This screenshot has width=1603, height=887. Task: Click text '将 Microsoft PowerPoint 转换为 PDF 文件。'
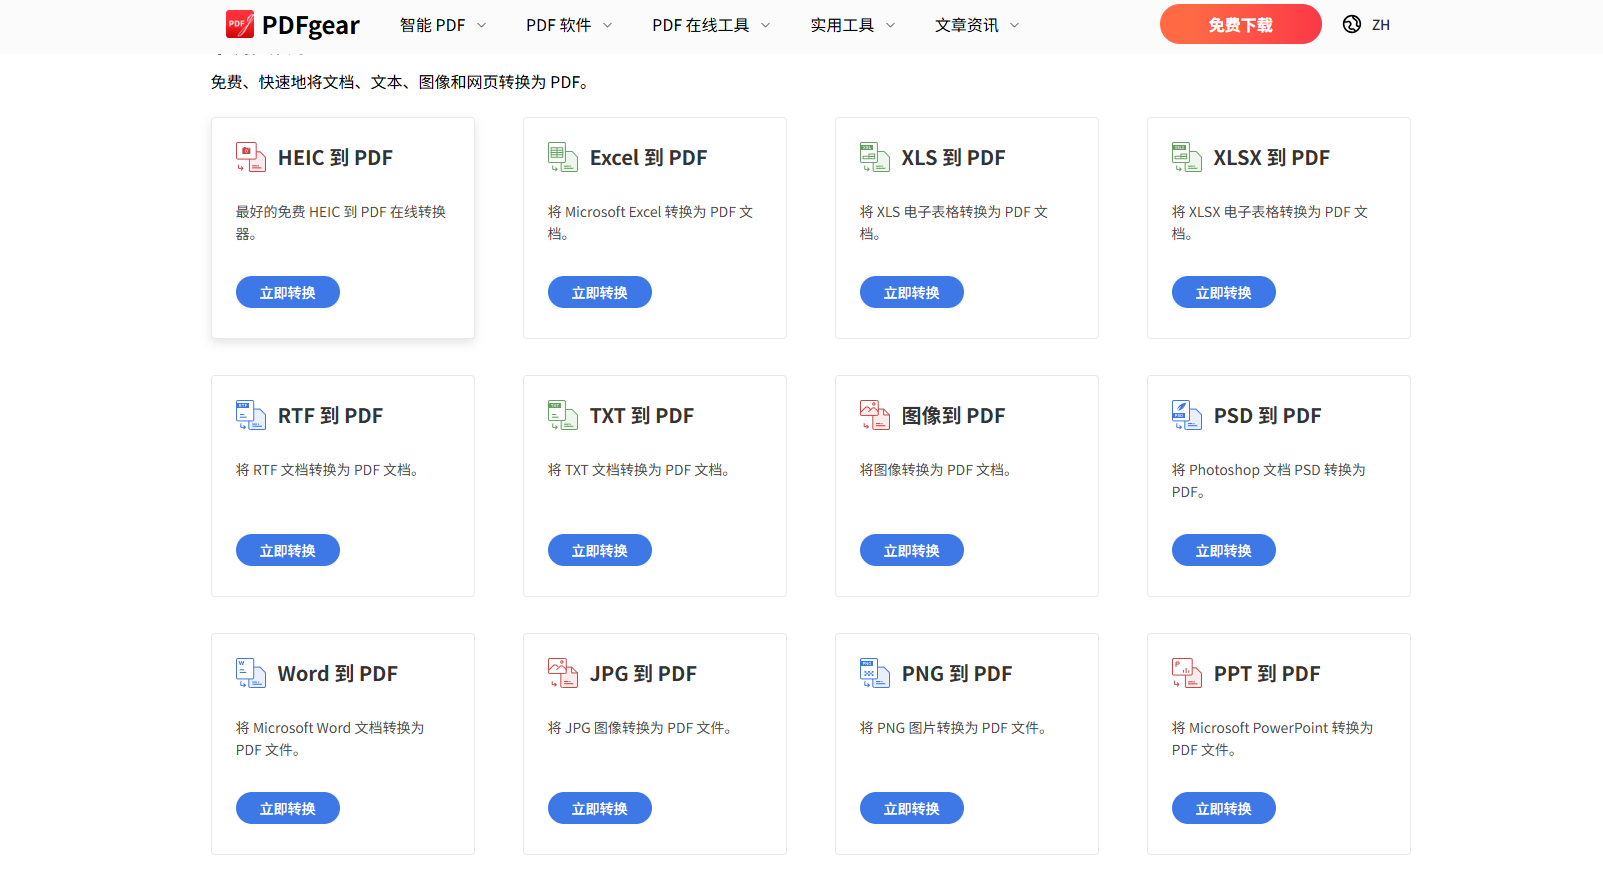click(x=1273, y=739)
